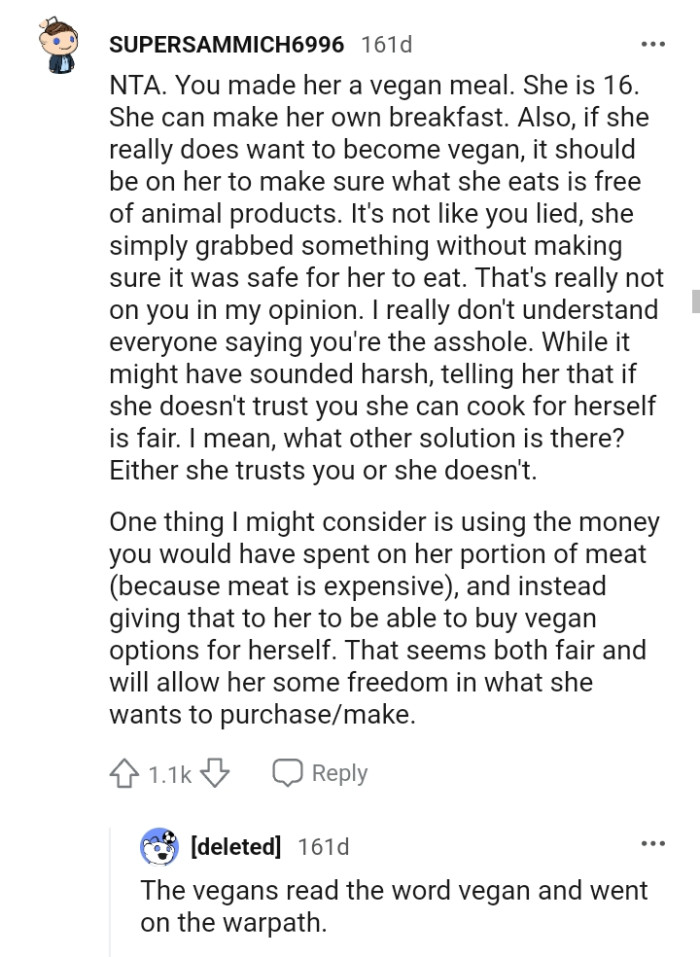Screen dimensions: 700x957
Task: Click SUPERSAMMICH6996's snoo avatar
Action: tap(58, 42)
